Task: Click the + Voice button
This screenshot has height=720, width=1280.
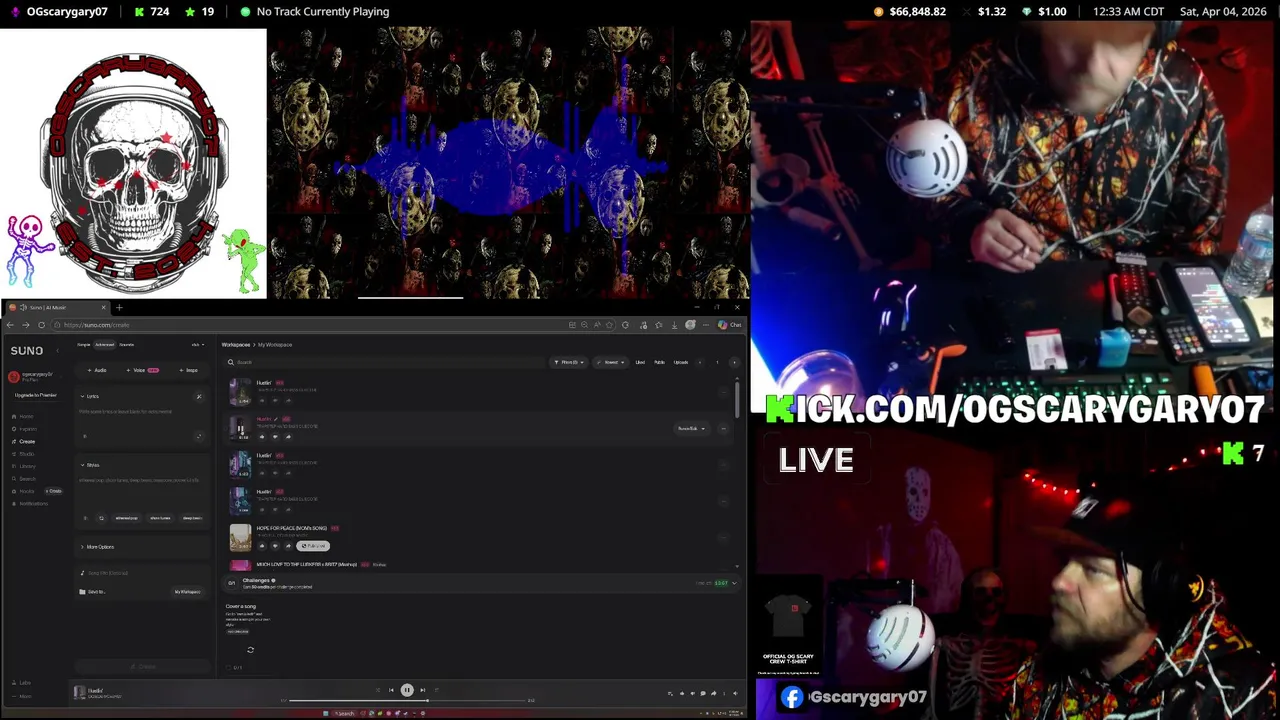Action: 142,370
